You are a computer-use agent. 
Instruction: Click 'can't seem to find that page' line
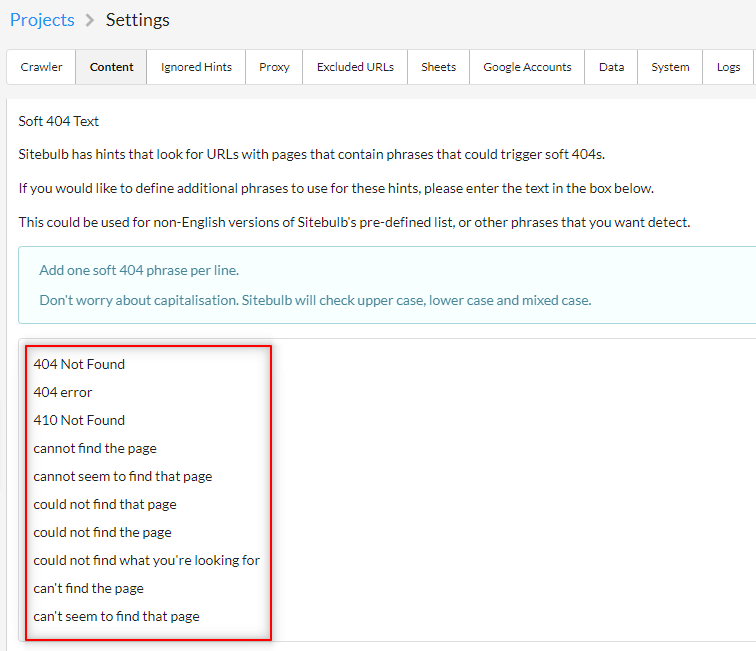117,616
